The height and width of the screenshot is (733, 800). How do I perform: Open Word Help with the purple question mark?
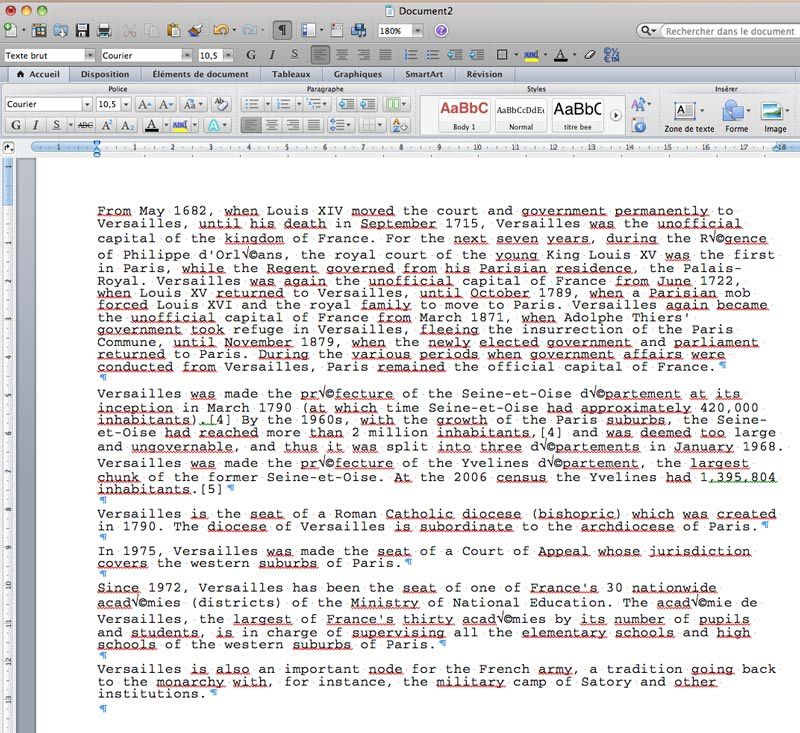point(441,31)
